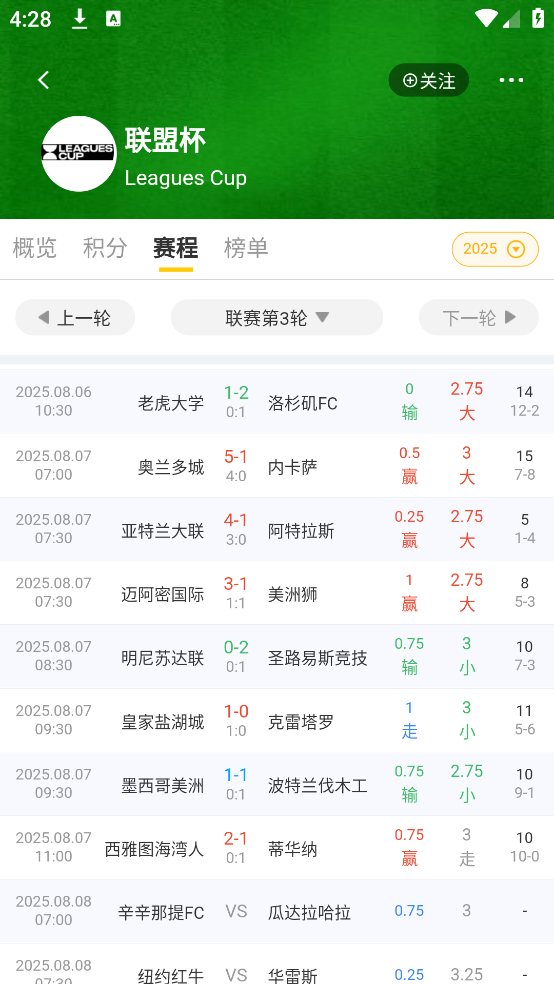Click handicap 0.25 赢 for 亚特兰大联

(x=409, y=528)
